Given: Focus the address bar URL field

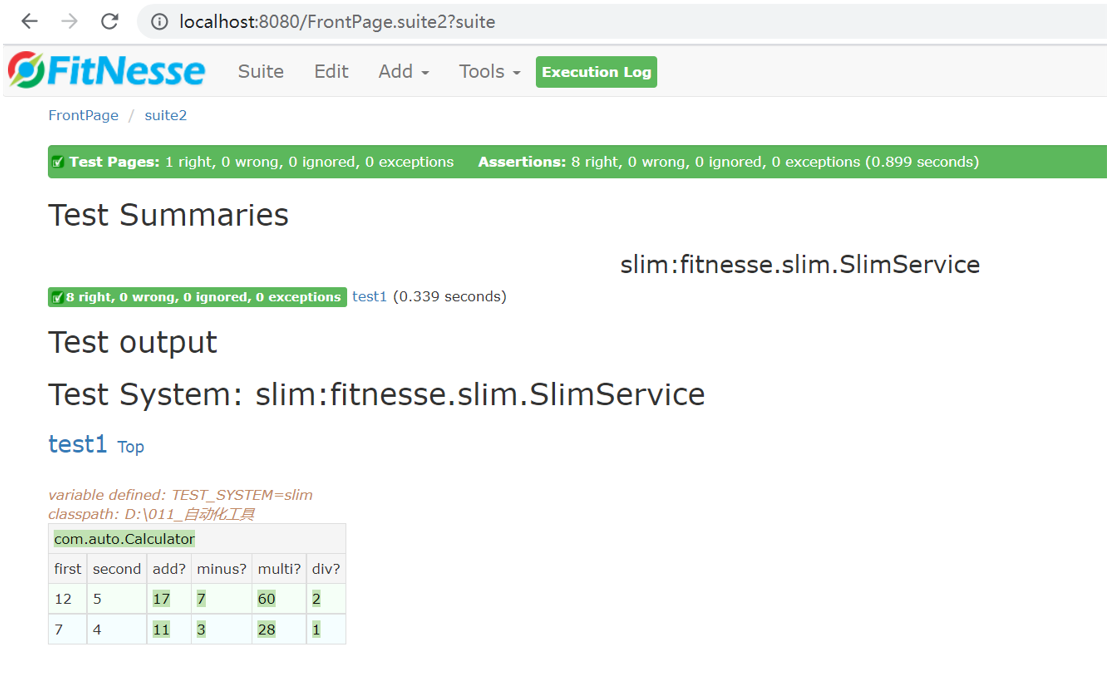Looking at the screenshot, I should [623, 22].
